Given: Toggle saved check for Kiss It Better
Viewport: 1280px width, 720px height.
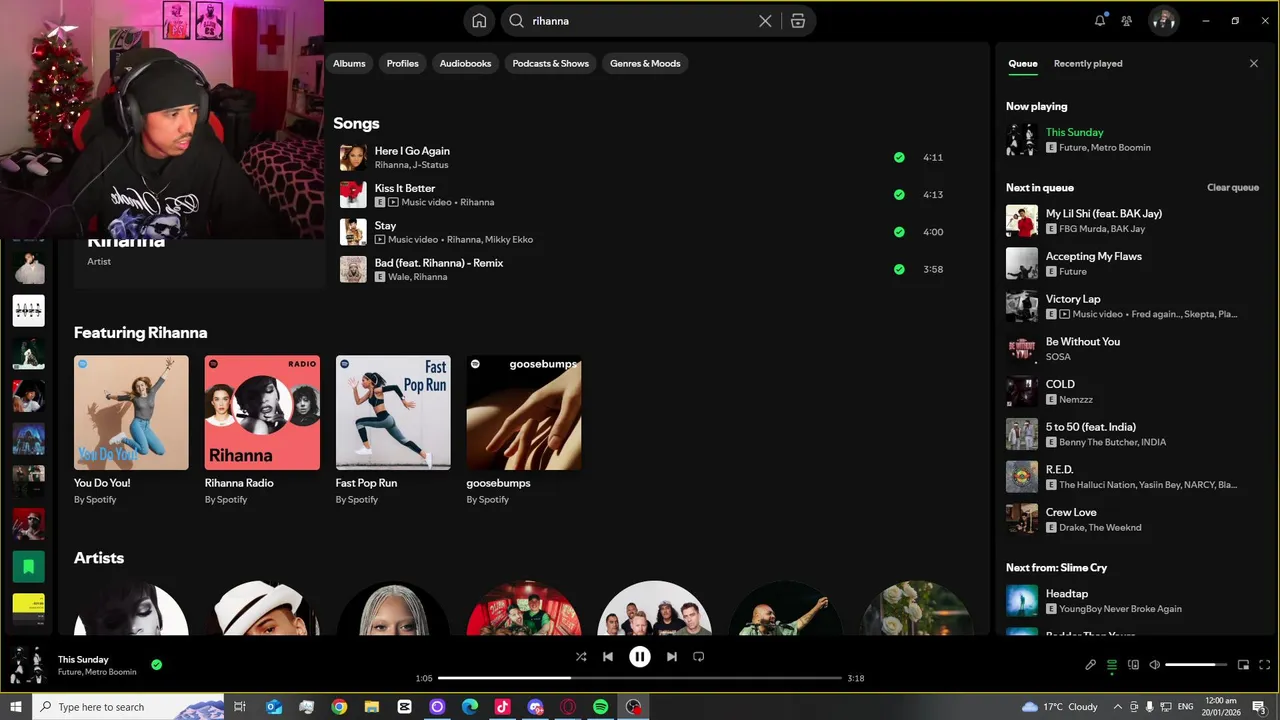Looking at the screenshot, I should (x=899, y=195).
